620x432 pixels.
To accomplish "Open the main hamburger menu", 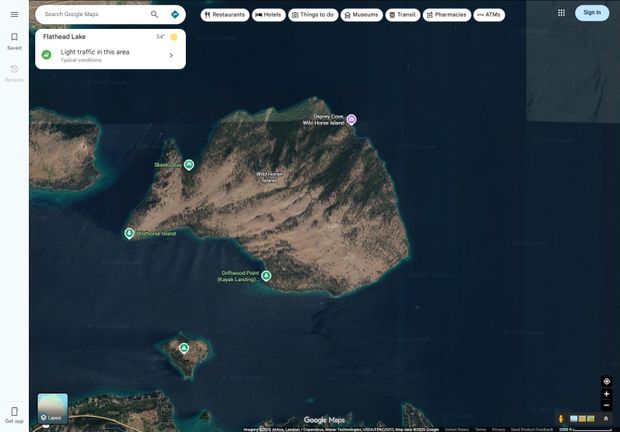I will coord(14,15).
